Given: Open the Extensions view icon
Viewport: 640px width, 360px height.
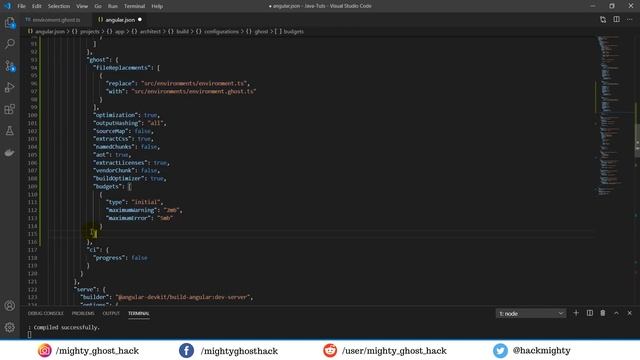Looking at the screenshot, I should click(10, 109).
